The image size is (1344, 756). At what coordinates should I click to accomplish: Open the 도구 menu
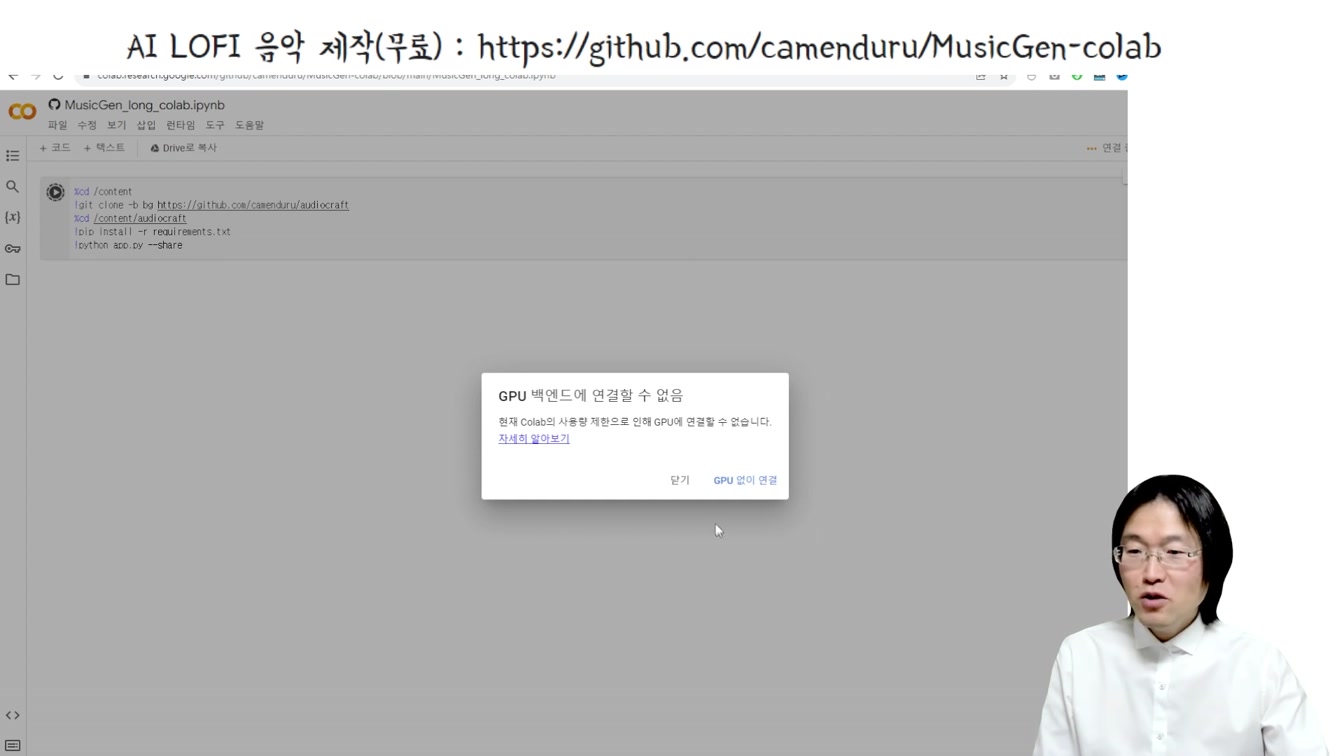(215, 125)
